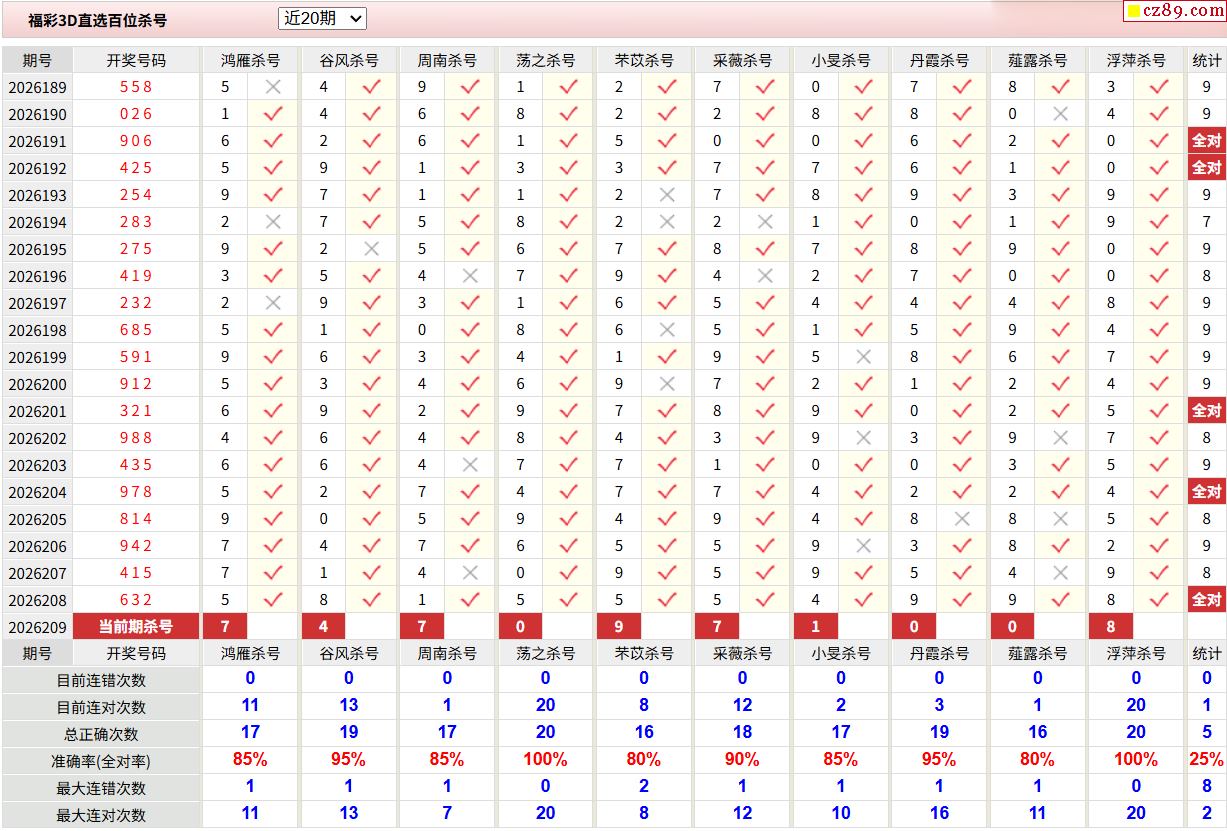Click the 谷风 current kill number 4
1227x831 pixels.
click(324, 627)
